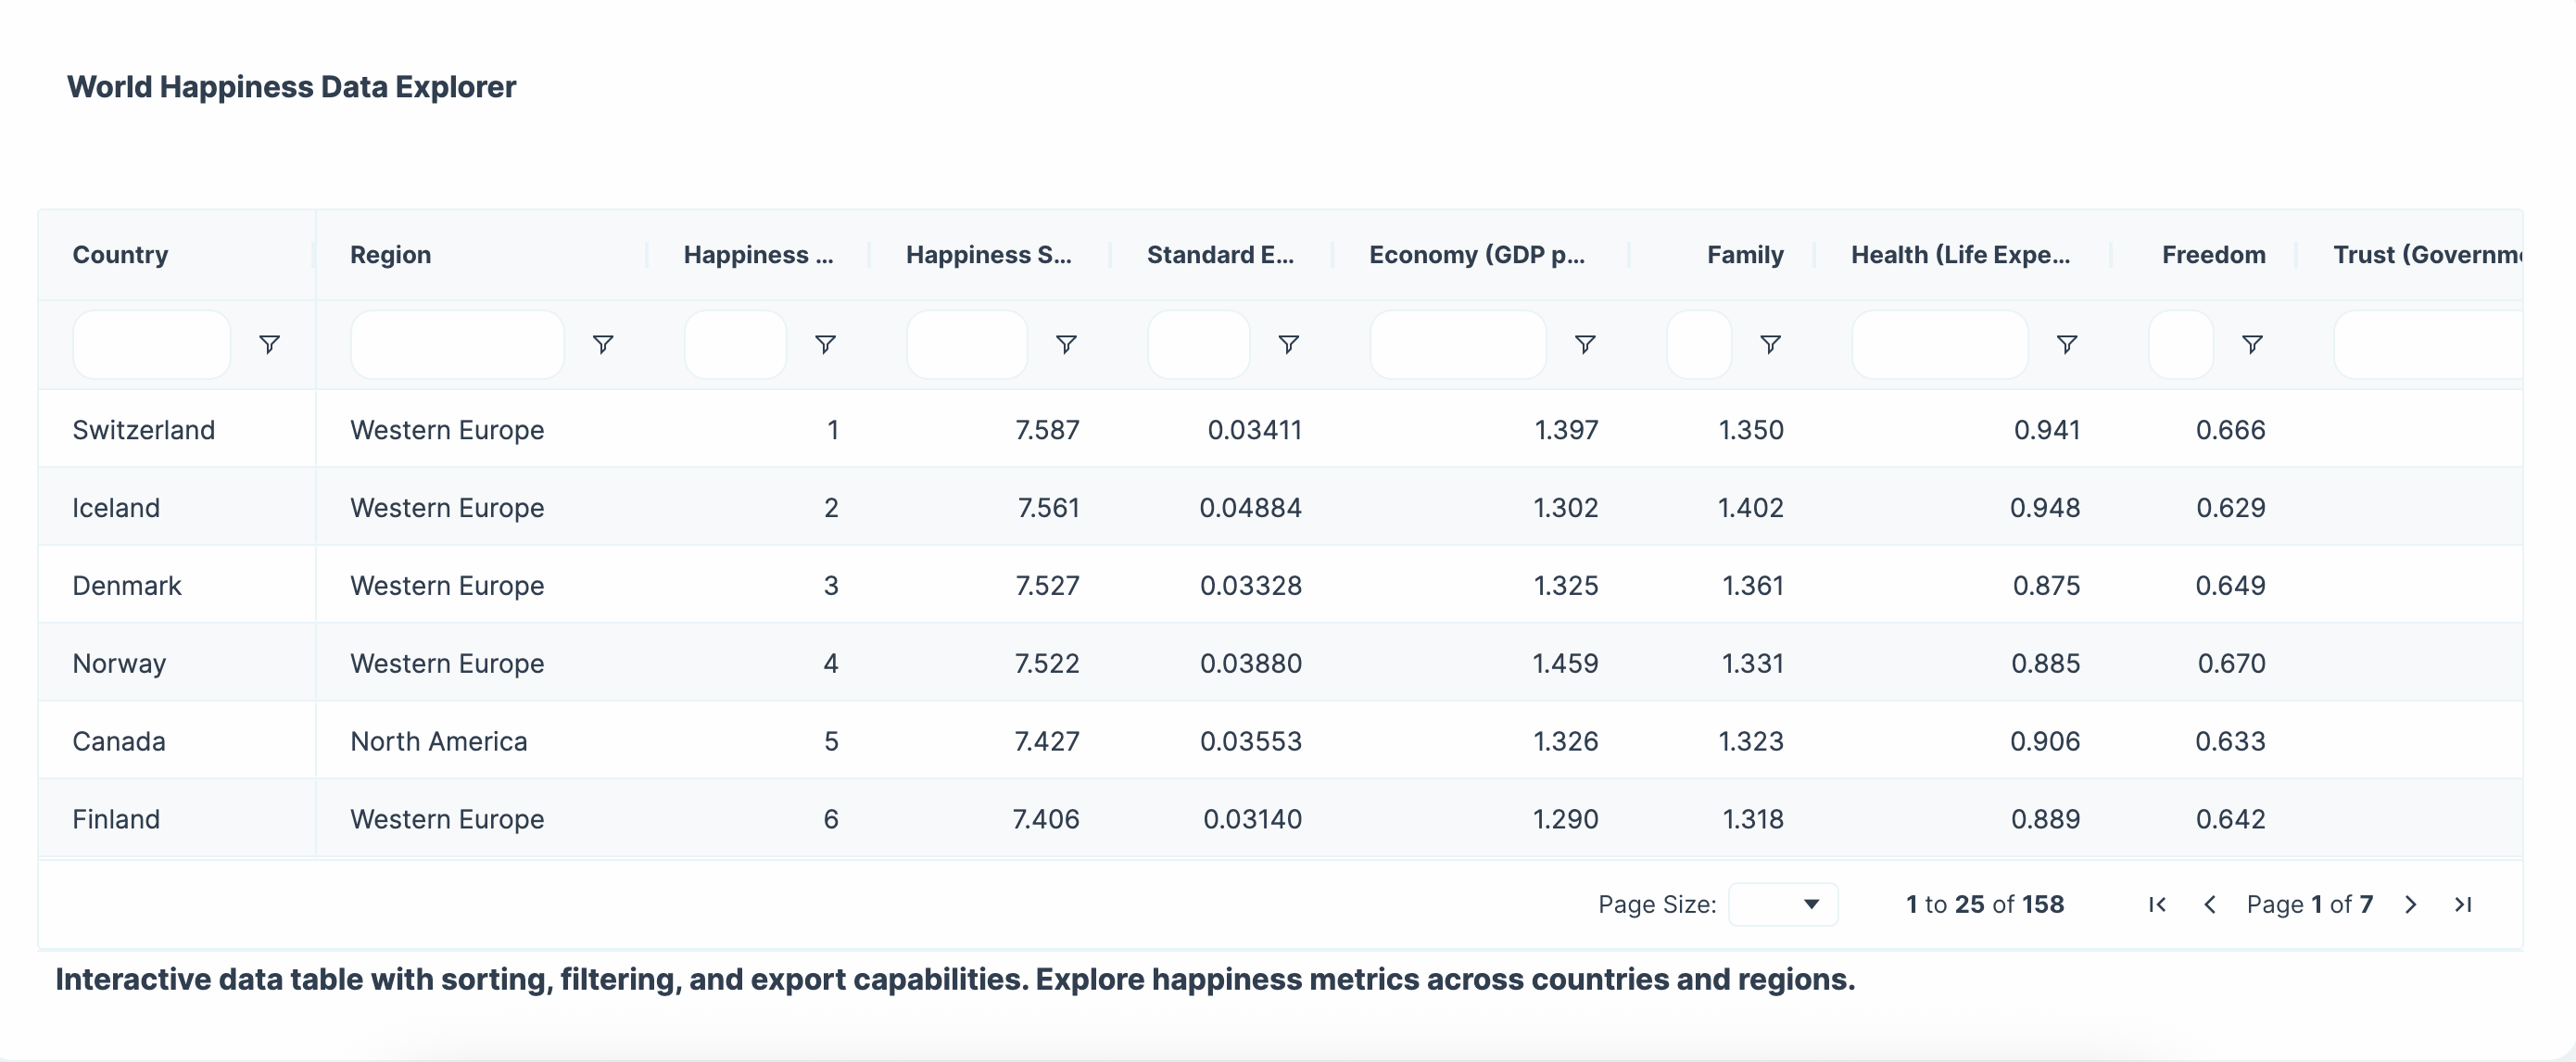Expand the Page Size dropdown
This screenshot has height=1062, width=2576.
tap(1783, 904)
